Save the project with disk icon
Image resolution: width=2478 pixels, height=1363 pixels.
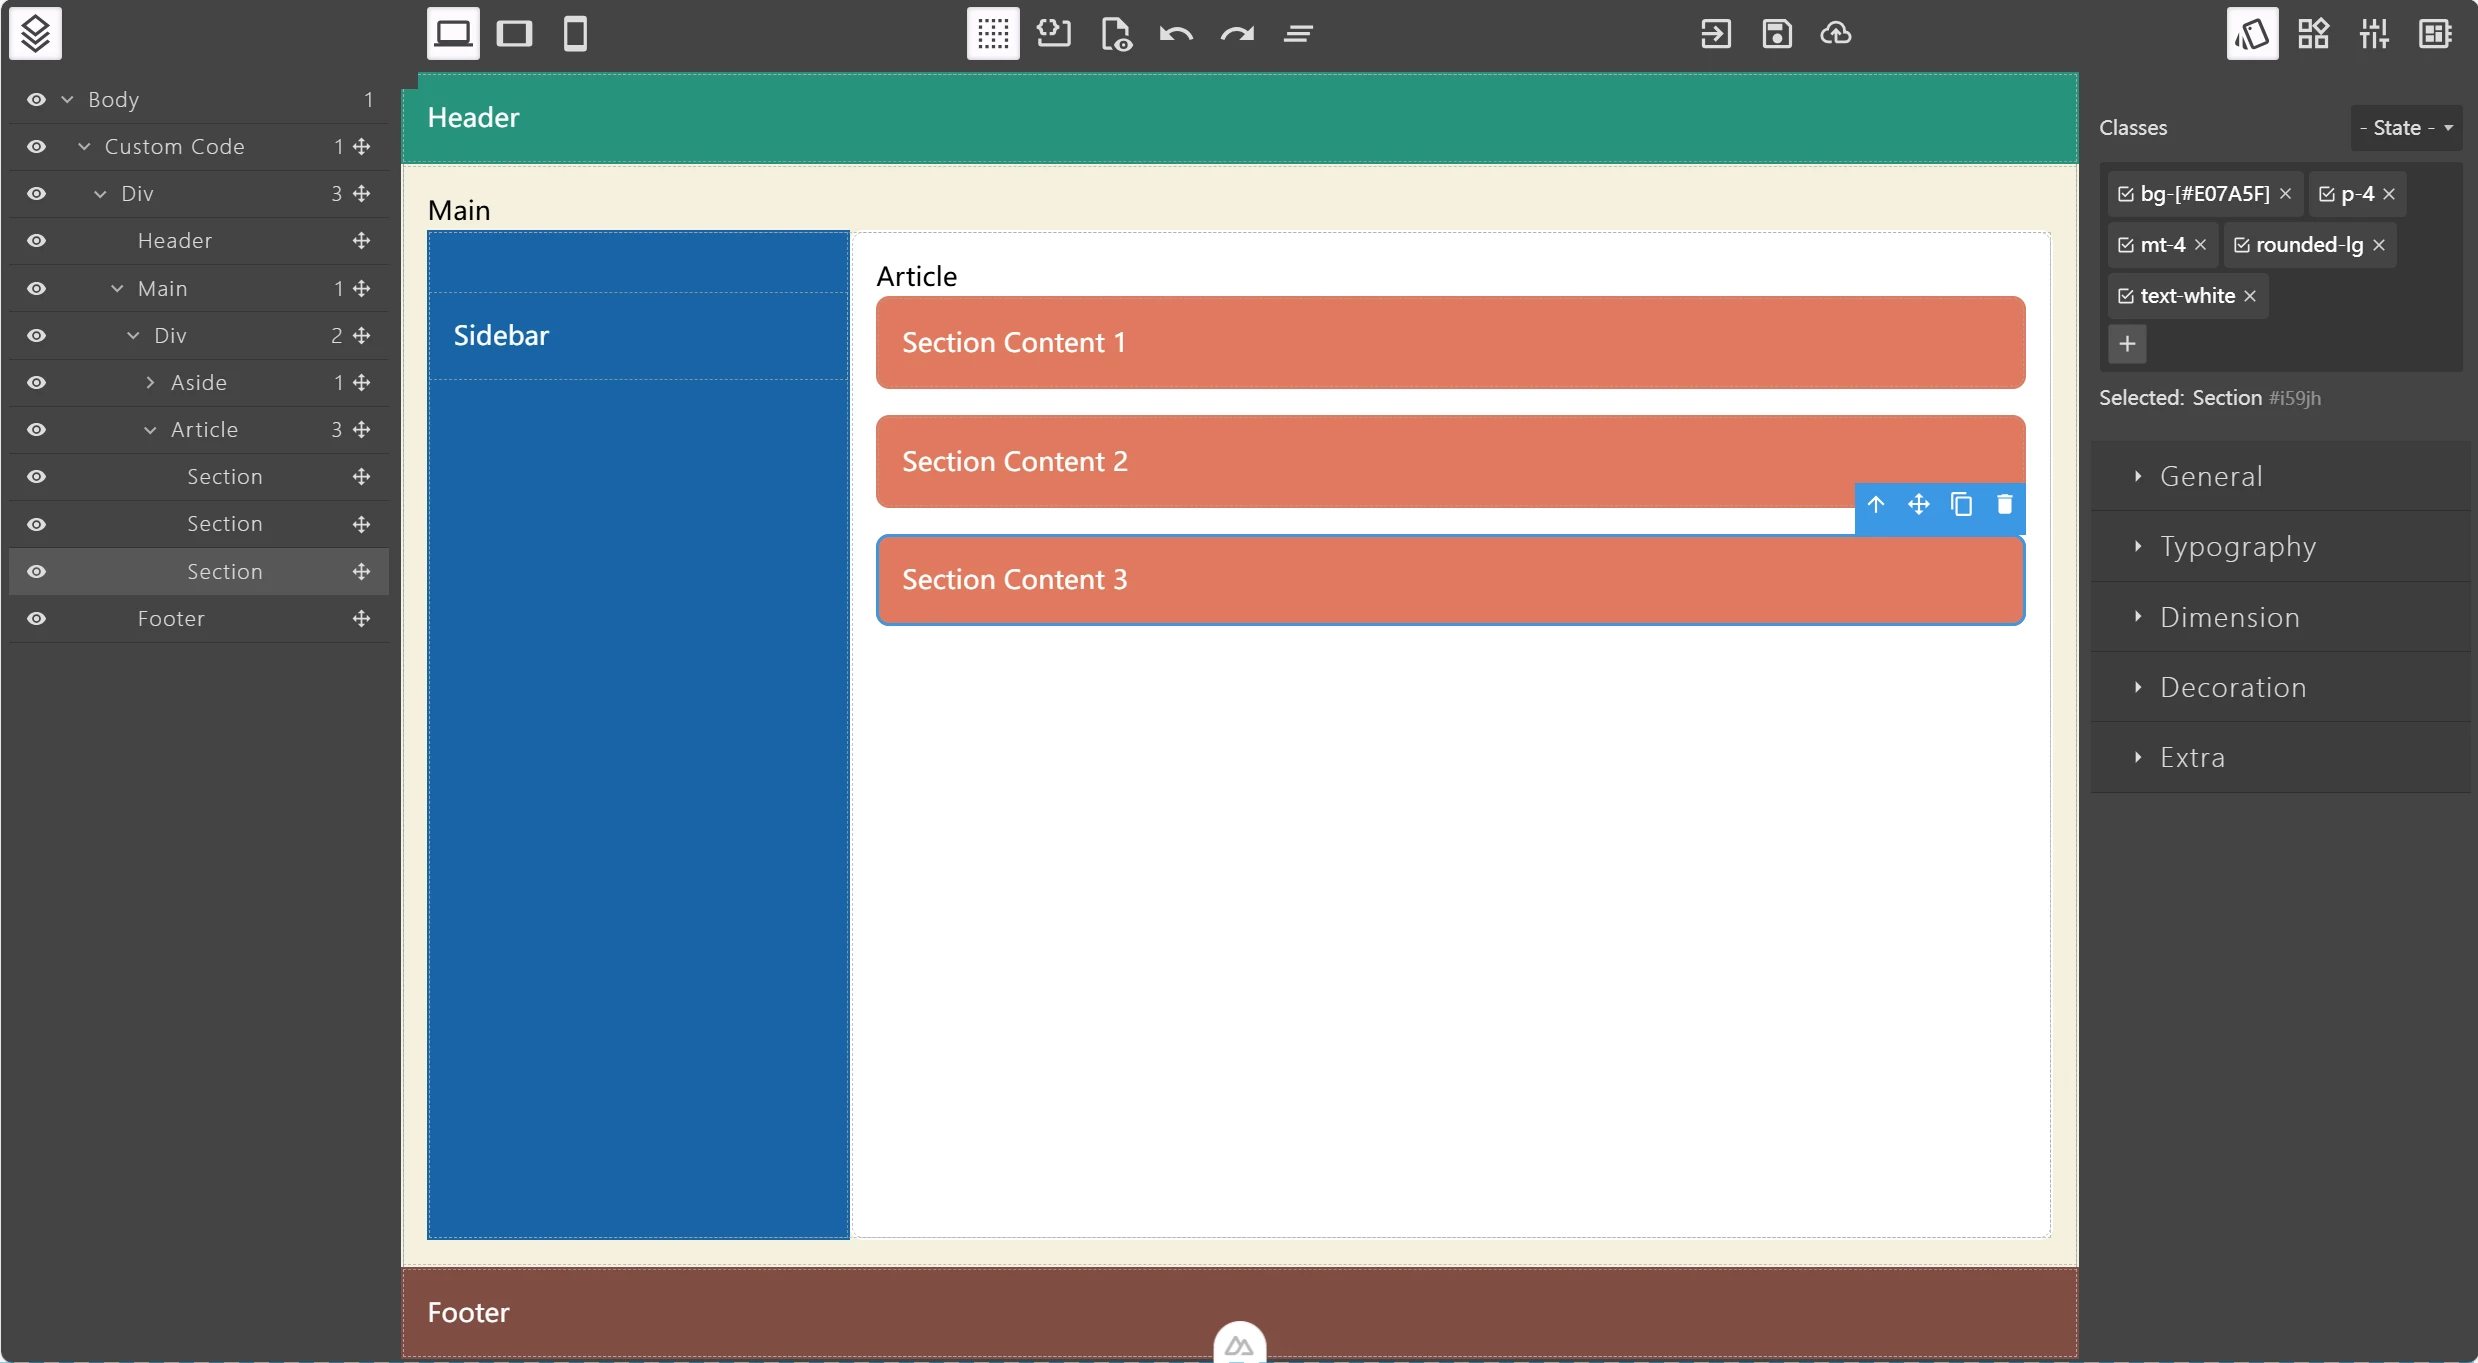[x=1777, y=34]
